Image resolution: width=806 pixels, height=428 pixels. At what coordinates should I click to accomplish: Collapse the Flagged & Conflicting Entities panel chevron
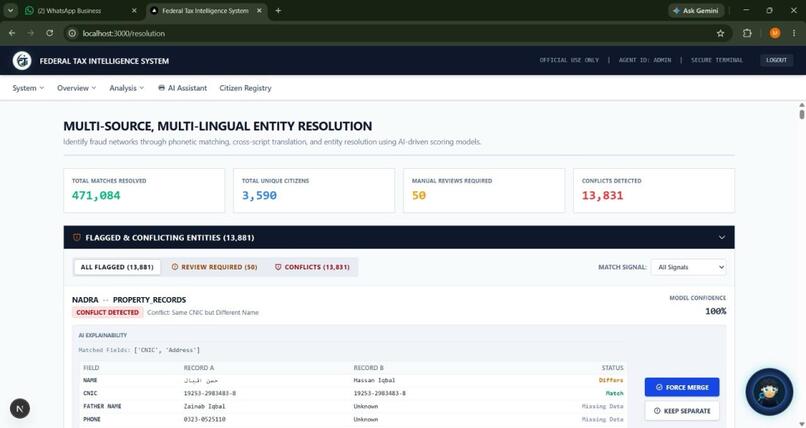click(722, 237)
